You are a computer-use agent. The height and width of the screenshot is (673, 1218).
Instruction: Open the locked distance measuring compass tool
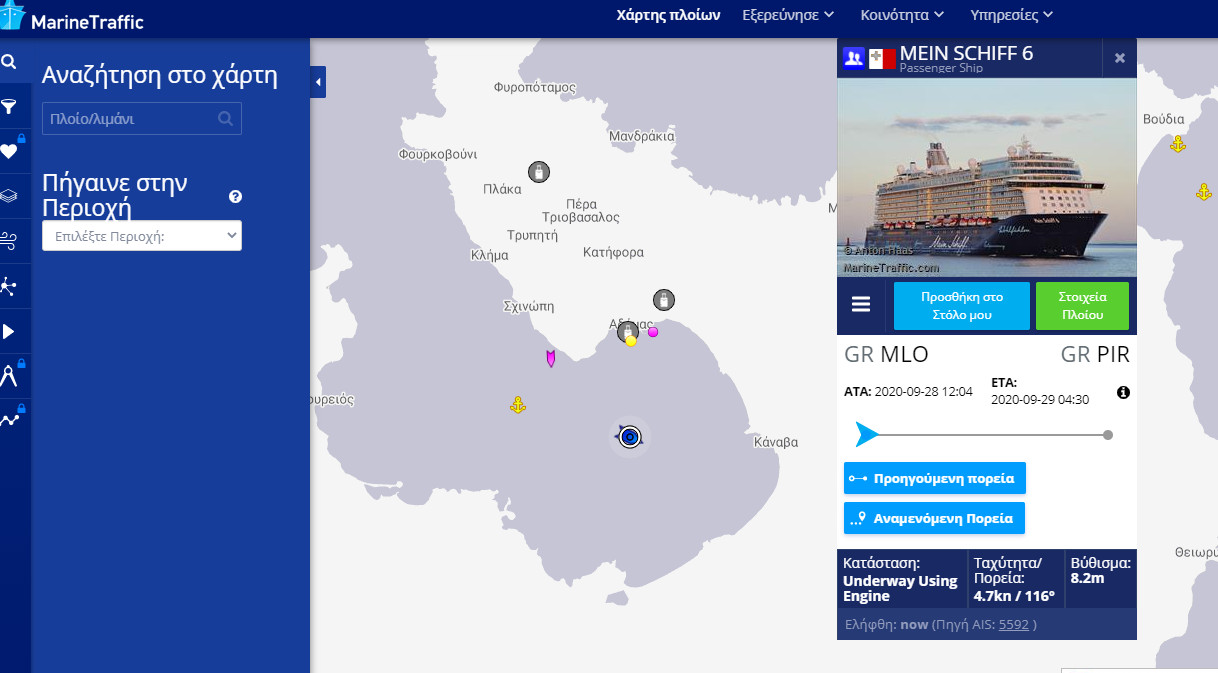(x=9, y=376)
